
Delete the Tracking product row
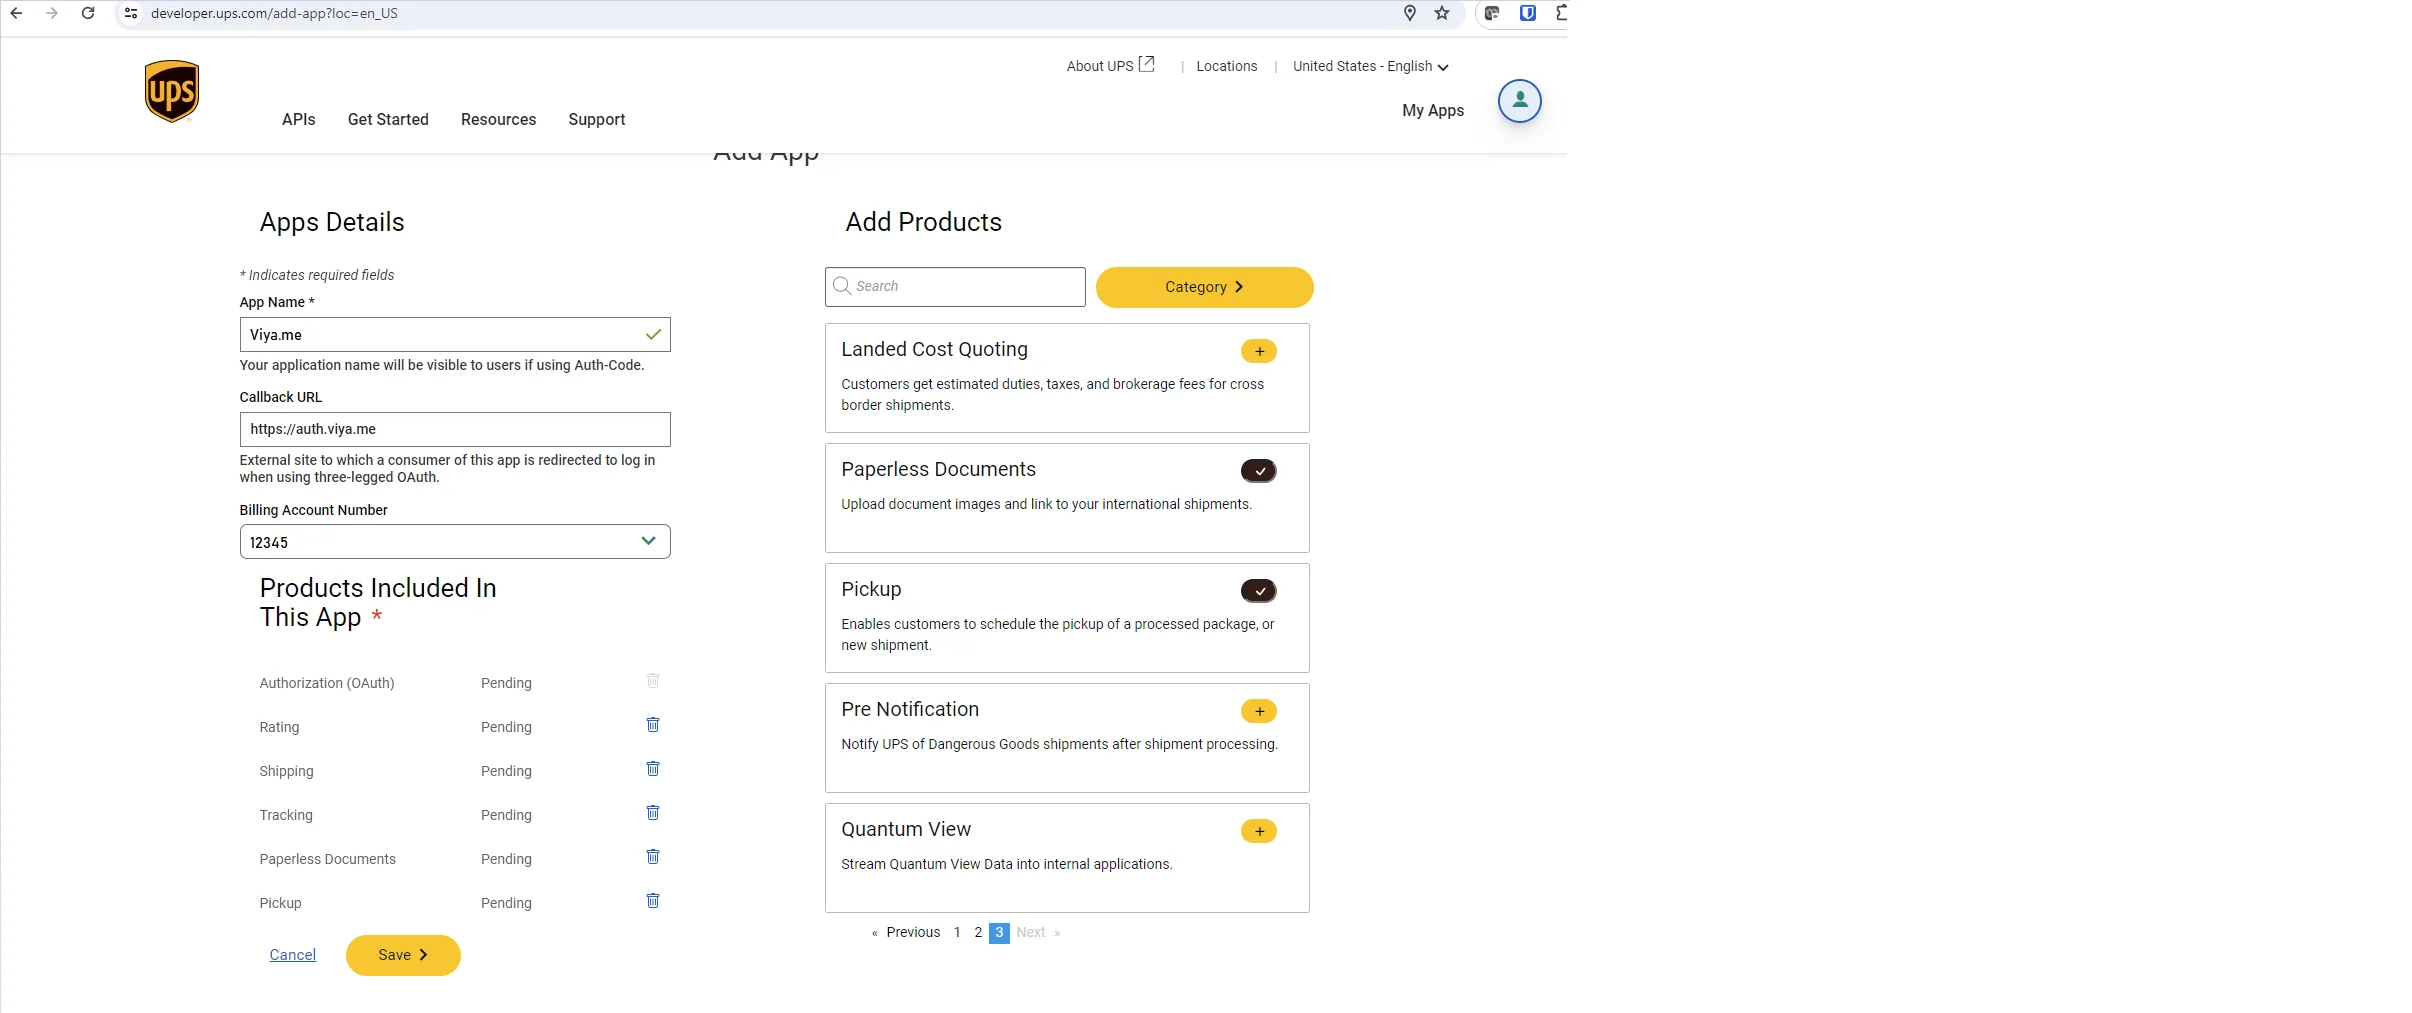[x=653, y=813]
